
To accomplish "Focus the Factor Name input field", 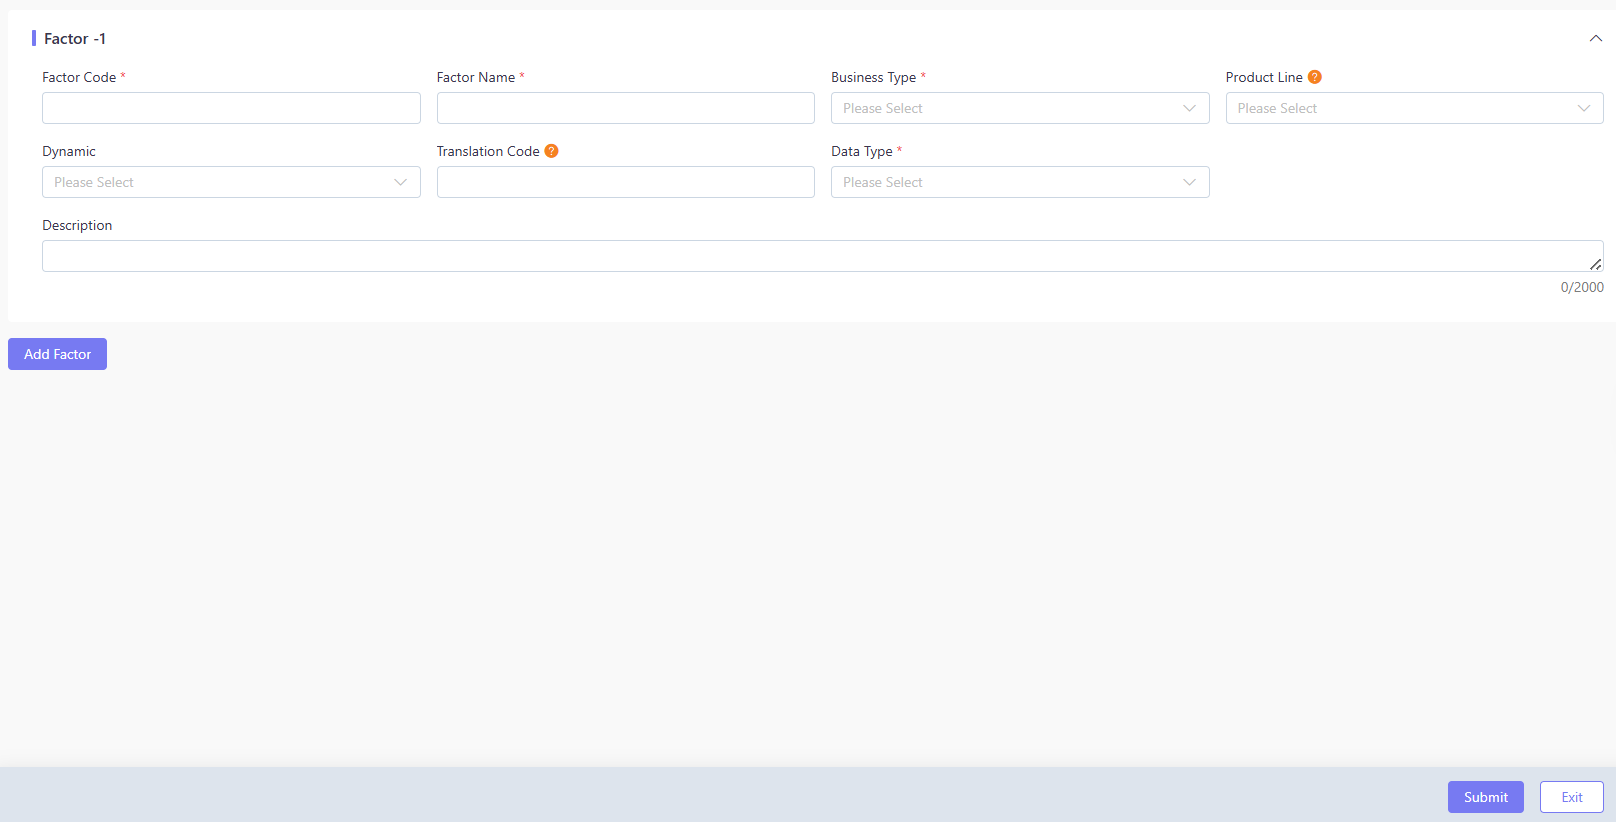I will tap(626, 108).
